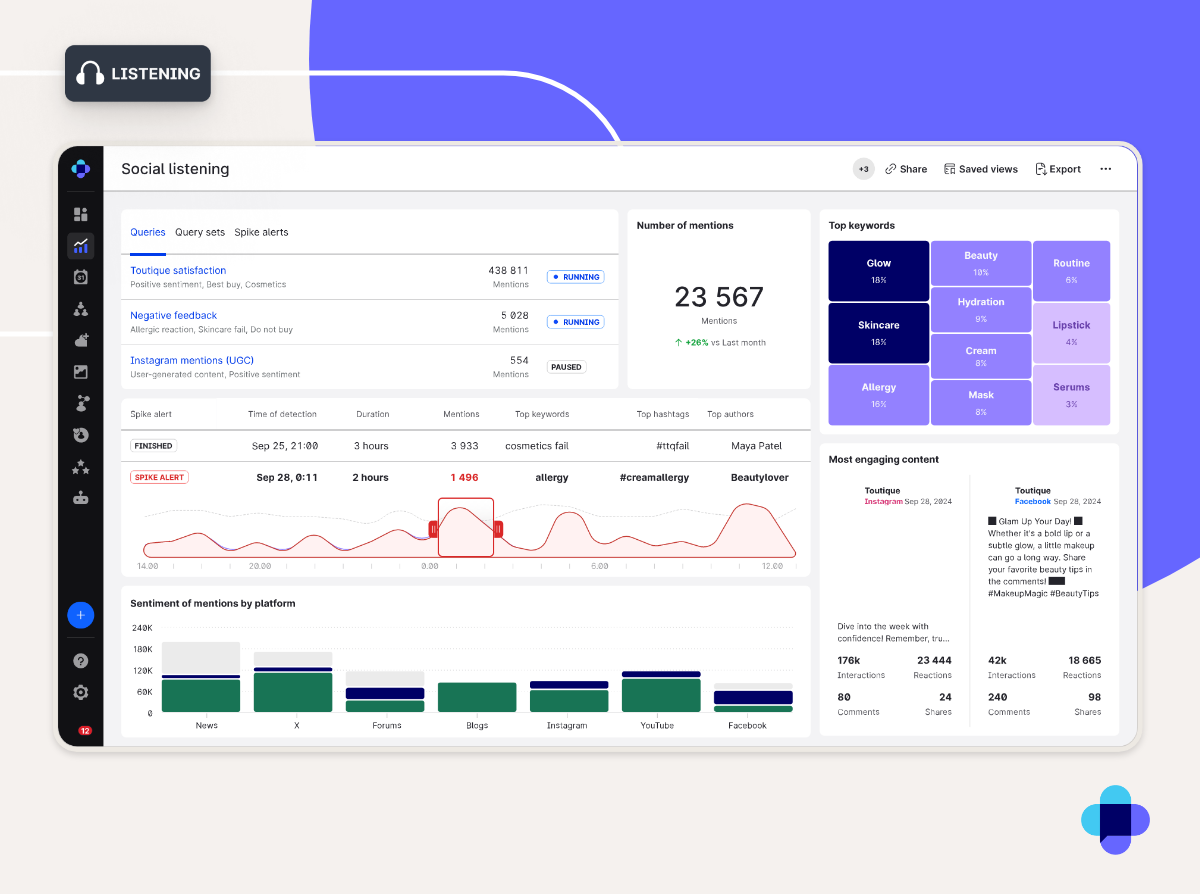Click RUNNING status of Negative feedback
Viewport: 1200px width, 894px height.
pos(575,322)
